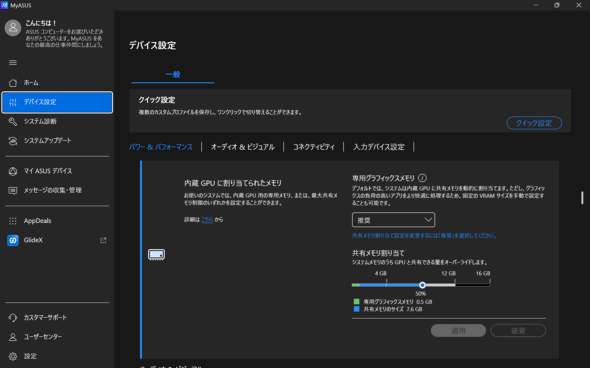
Task: Click the 16 GB slider label
Action: pos(483,274)
